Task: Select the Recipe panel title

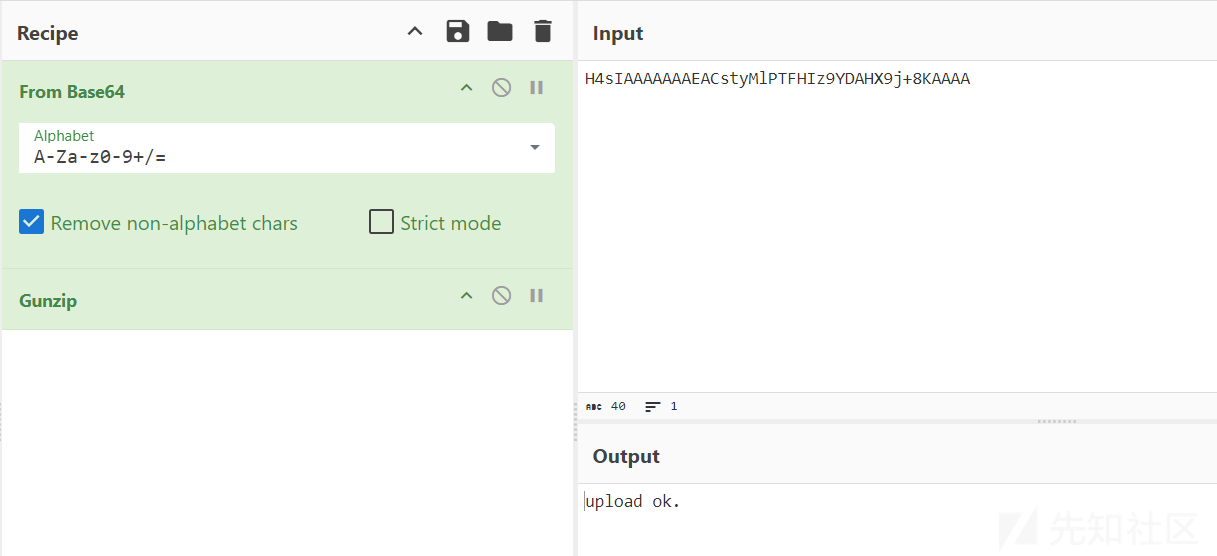Action: [47, 33]
